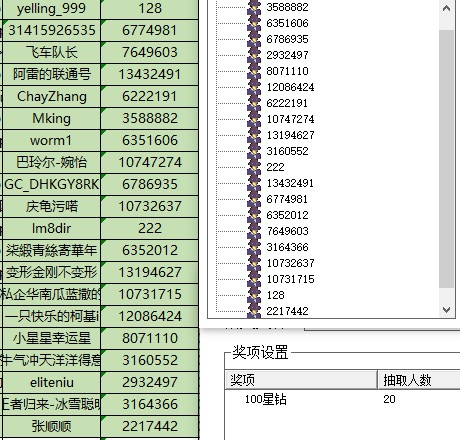This screenshot has width=460, height=440.
Task: Select the lm8dir cell
Action: [51, 228]
